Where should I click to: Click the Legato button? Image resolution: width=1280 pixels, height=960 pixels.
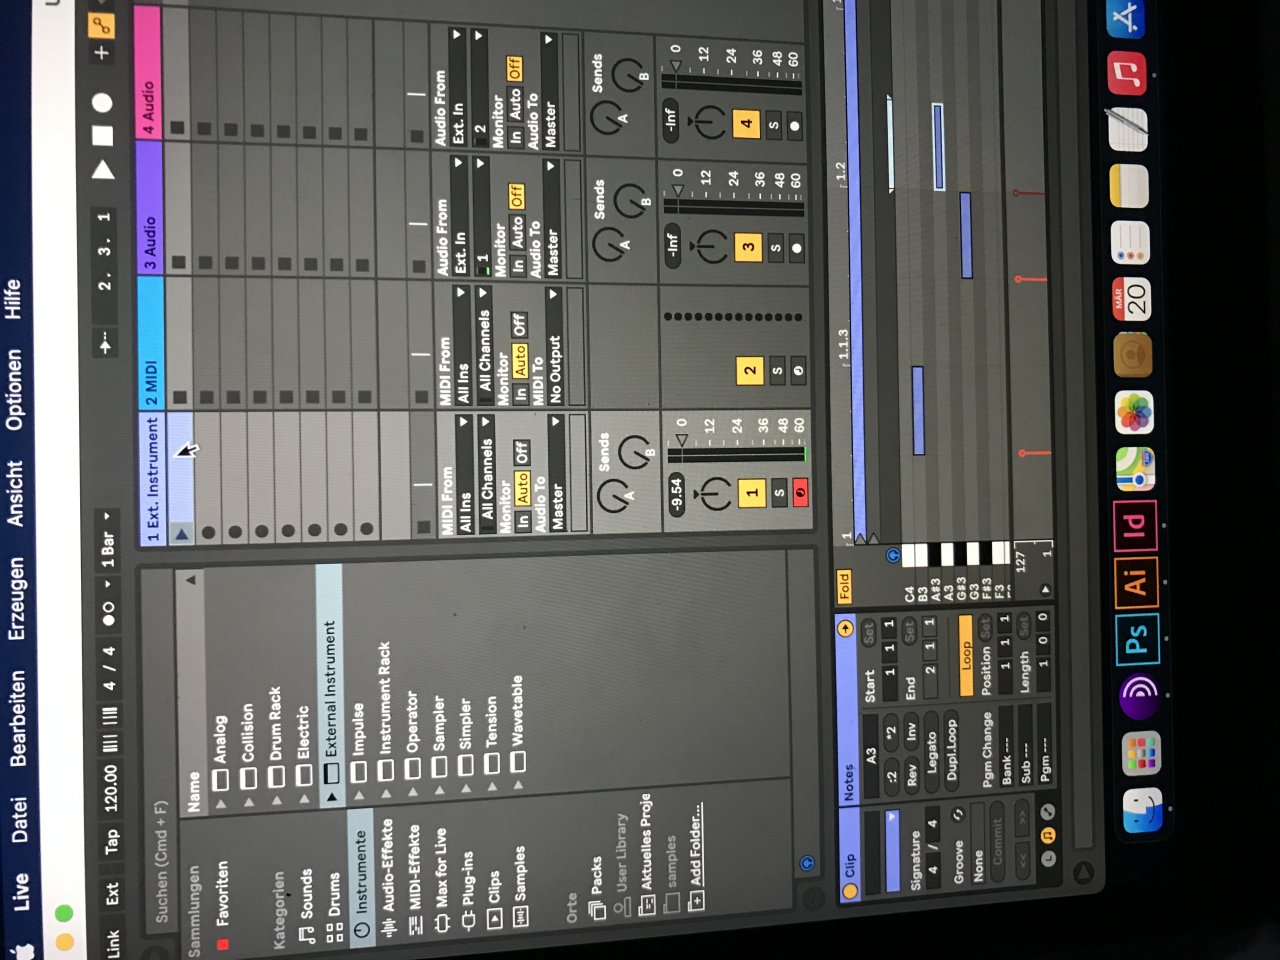[x=932, y=751]
